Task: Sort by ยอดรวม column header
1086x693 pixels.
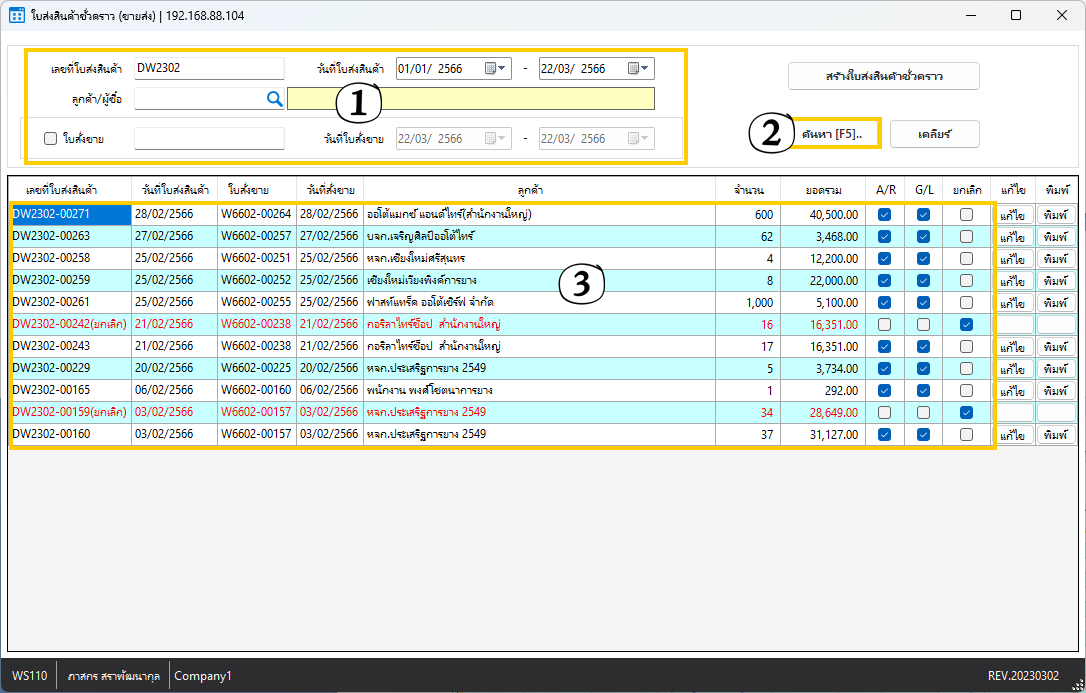Action: coord(823,189)
